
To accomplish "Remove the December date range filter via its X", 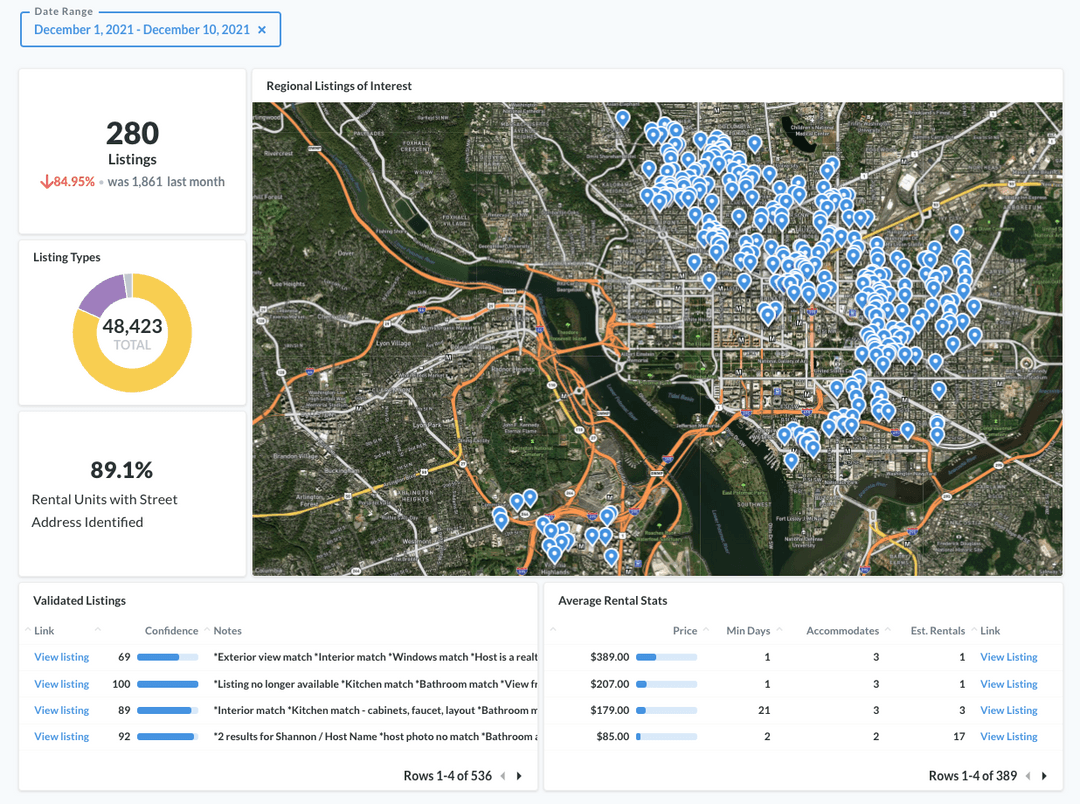I will pyautogui.click(x=262, y=29).
